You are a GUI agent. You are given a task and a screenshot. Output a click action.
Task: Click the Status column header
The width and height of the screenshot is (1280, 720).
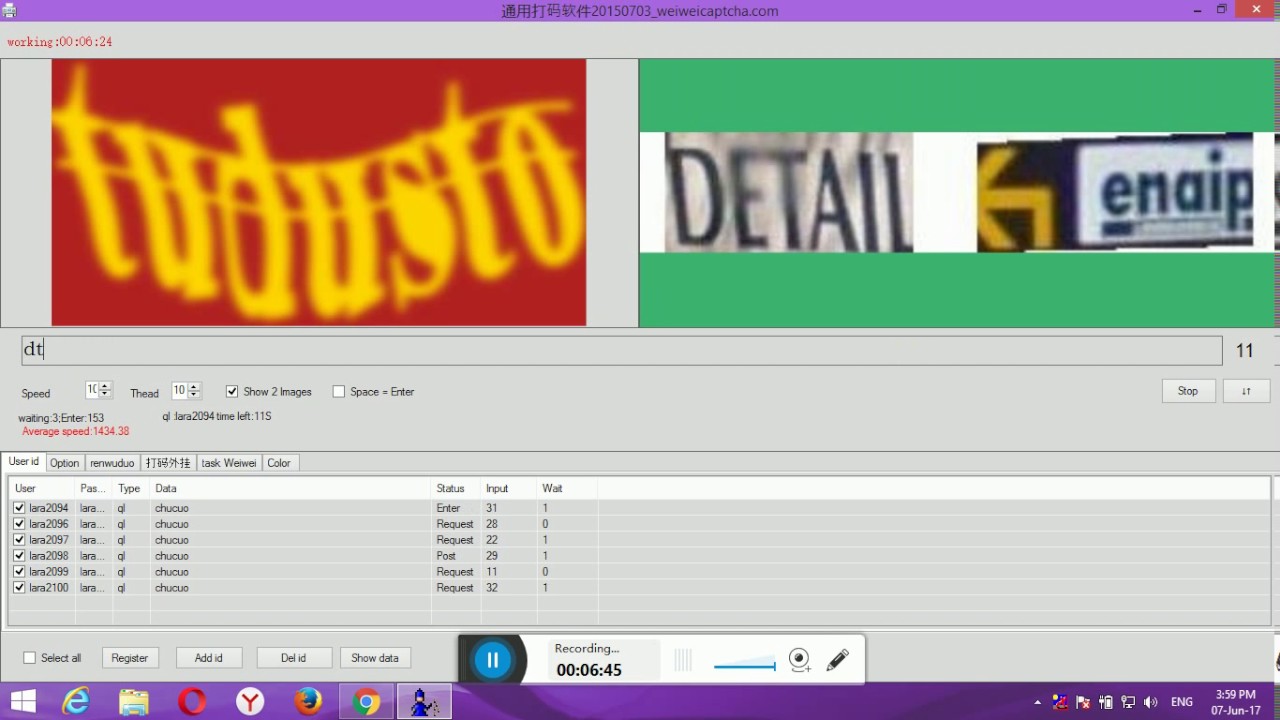click(454, 488)
